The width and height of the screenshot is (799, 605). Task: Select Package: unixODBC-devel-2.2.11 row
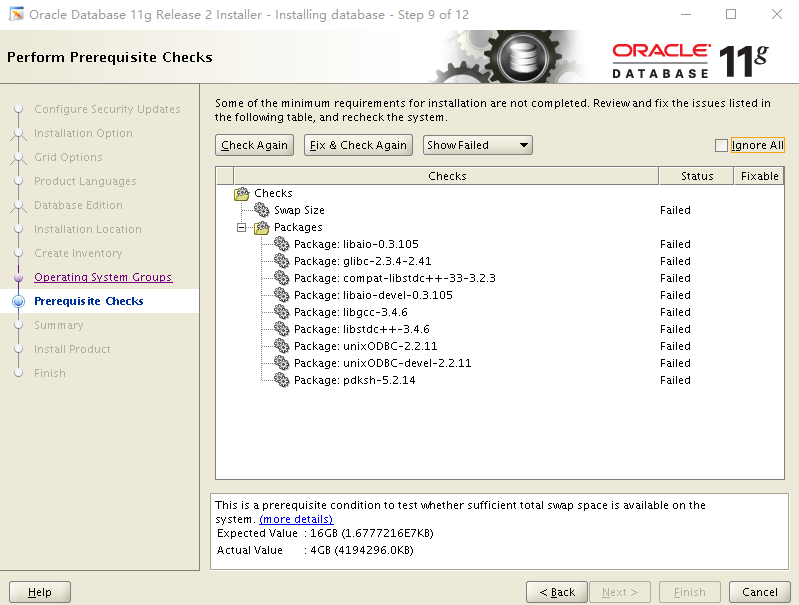(499, 363)
